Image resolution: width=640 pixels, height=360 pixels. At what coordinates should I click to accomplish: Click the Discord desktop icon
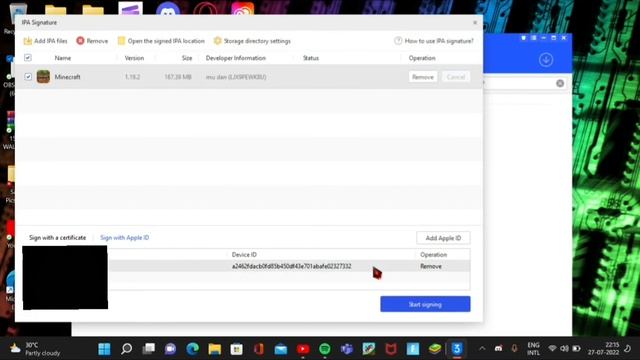(x=168, y=9)
